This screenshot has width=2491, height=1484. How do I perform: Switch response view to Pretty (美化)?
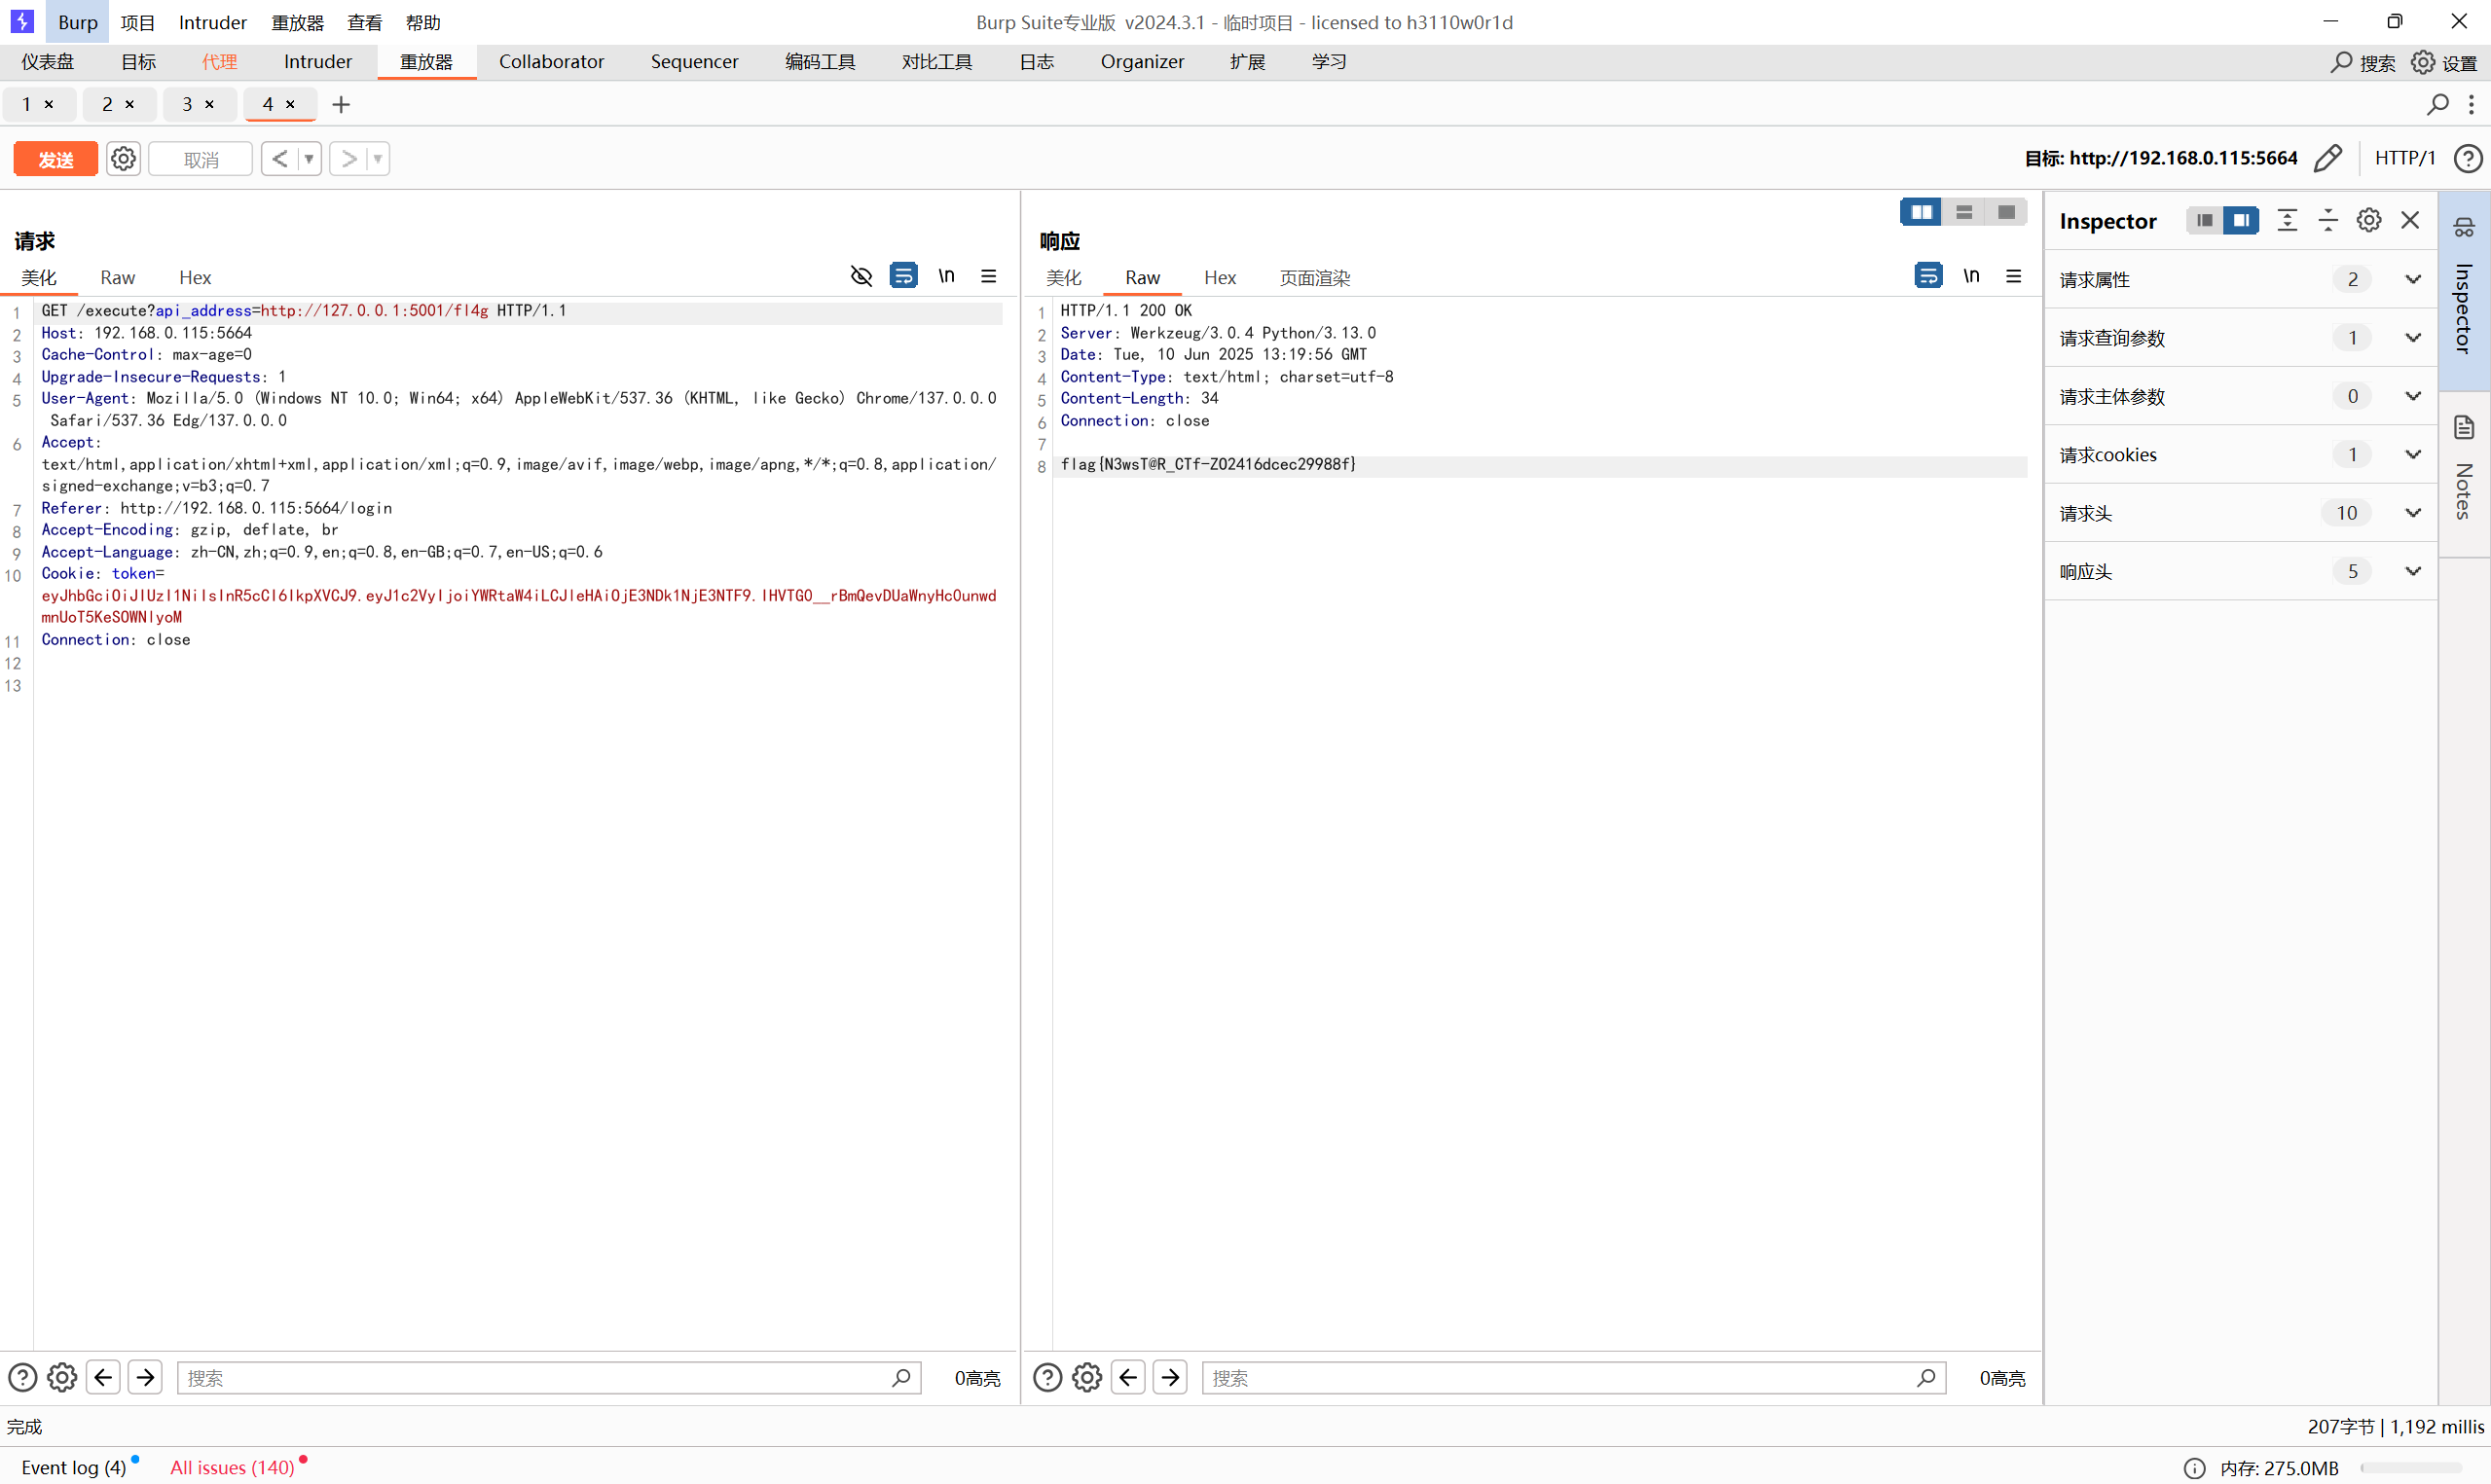pos(1063,277)
